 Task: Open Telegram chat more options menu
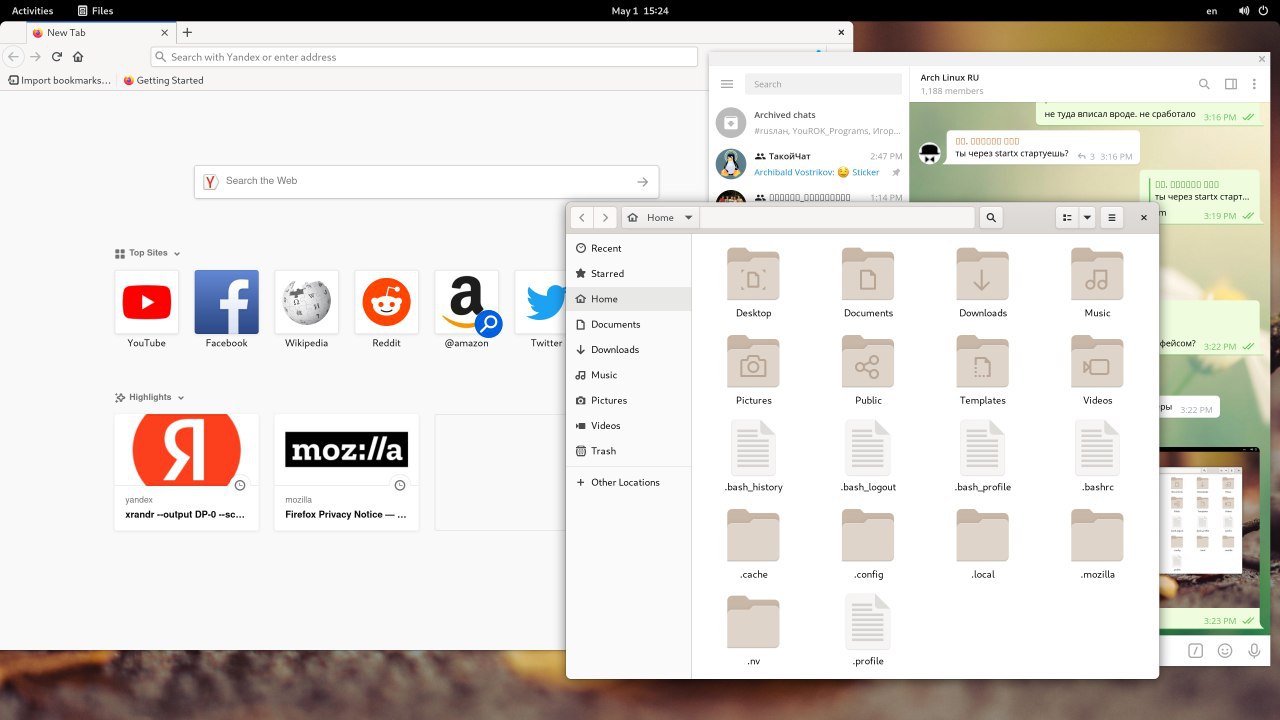pos(1254,84)
